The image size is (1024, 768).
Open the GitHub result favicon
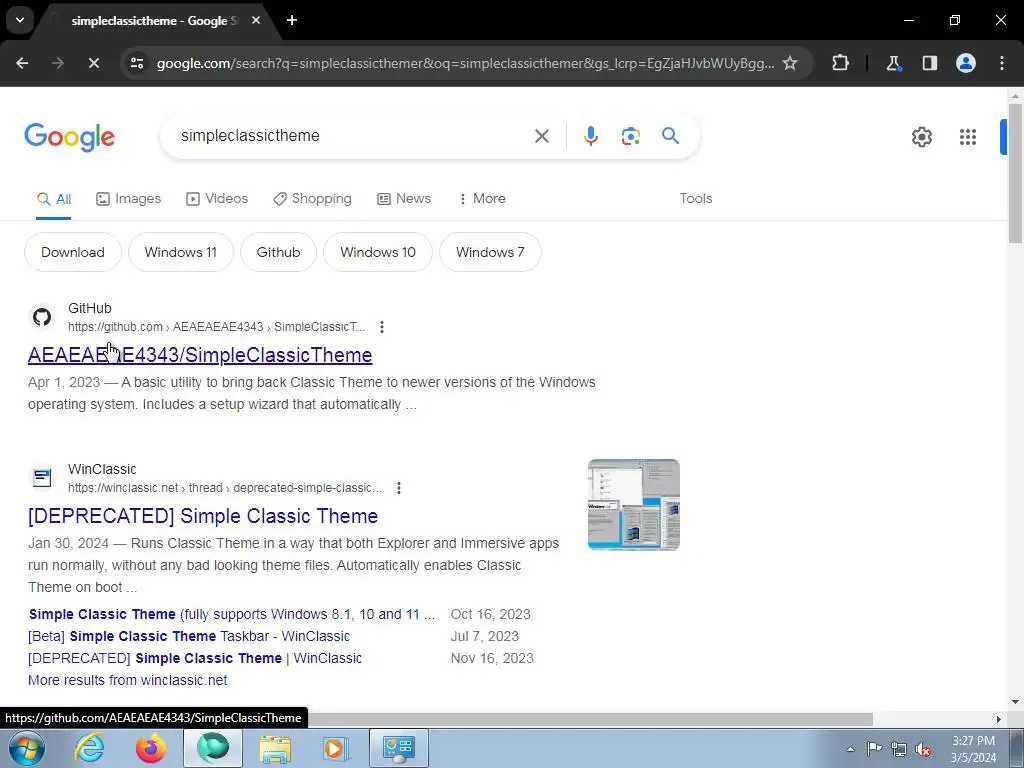42,317
